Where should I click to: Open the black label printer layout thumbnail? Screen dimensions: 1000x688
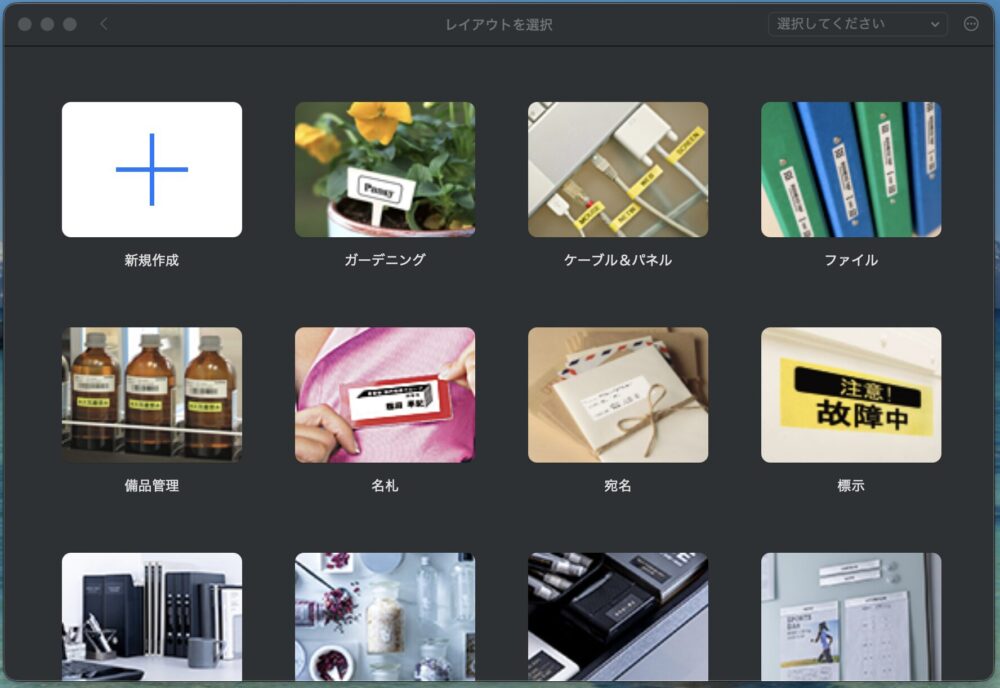[618, 617]
